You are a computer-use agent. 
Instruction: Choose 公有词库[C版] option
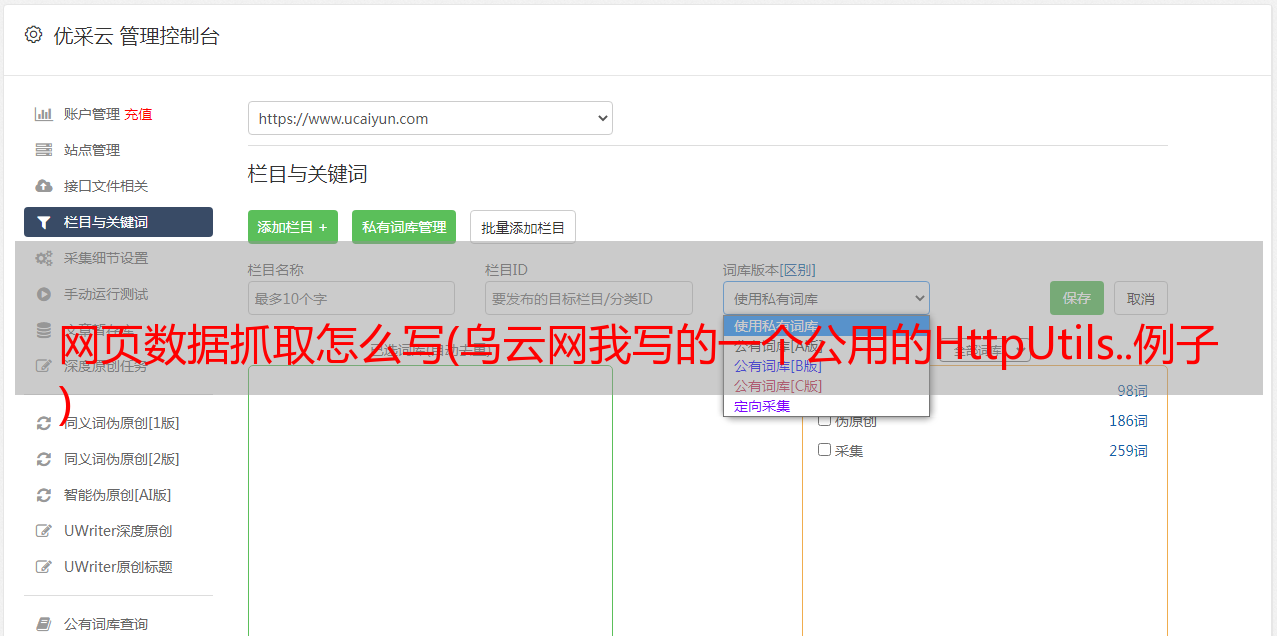tap(826, 386)
